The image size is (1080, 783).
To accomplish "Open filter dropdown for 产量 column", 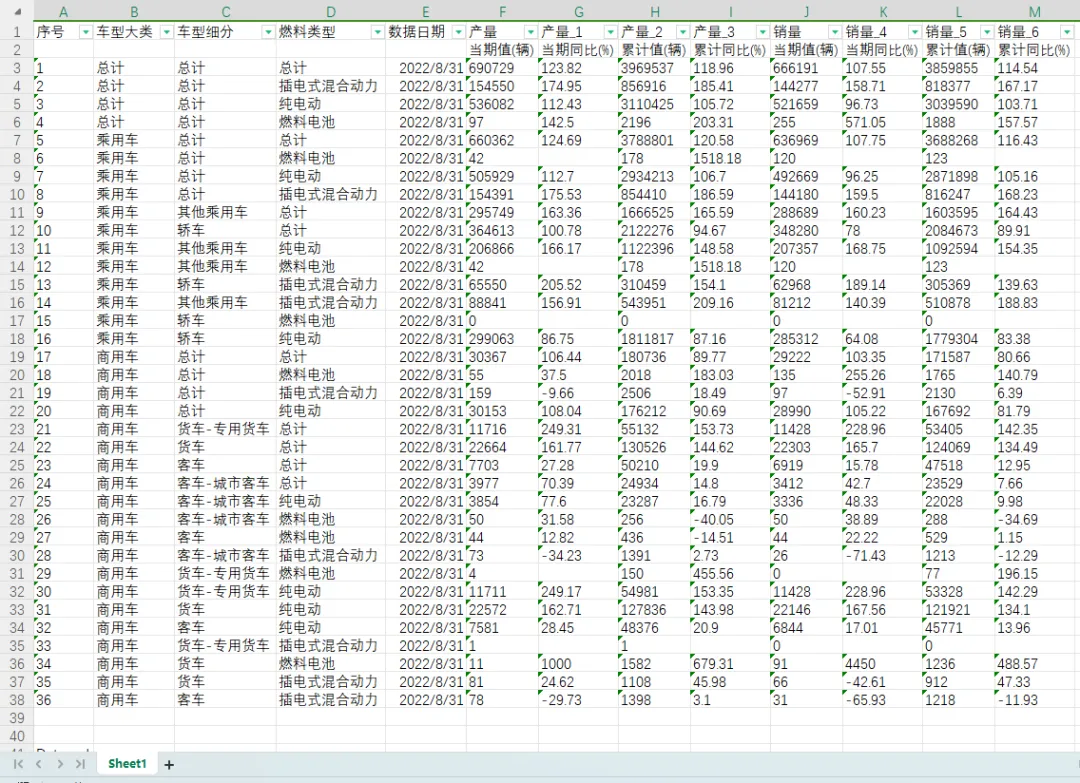I will 530,32.
